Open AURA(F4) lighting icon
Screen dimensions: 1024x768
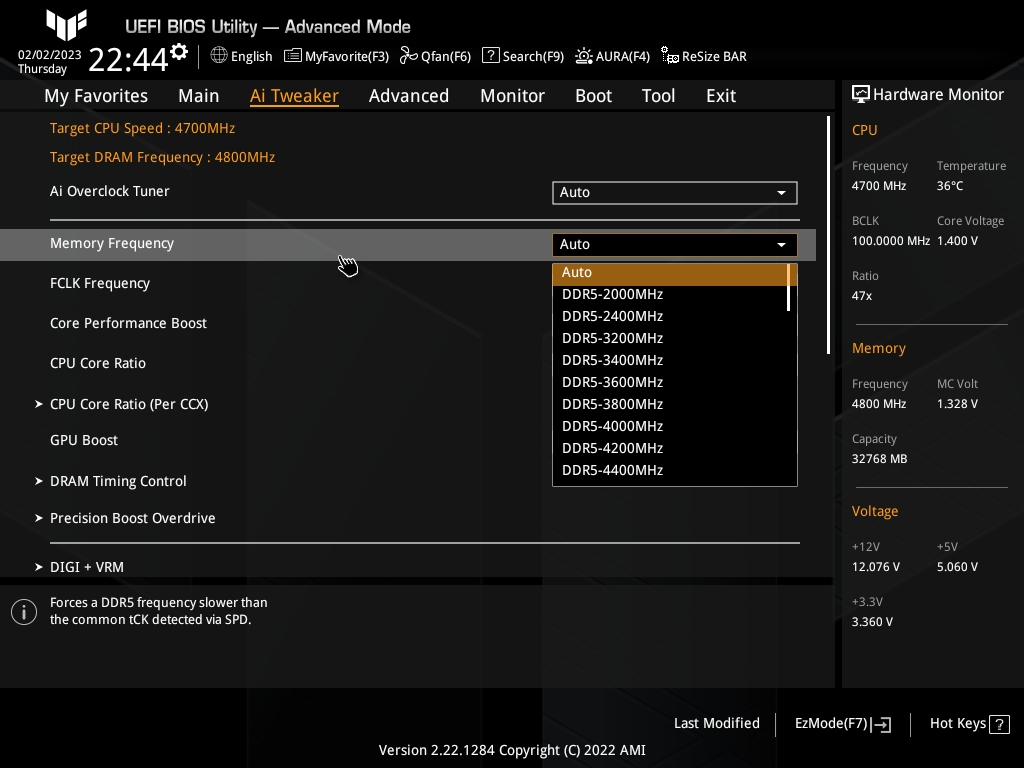click(584, 56)
